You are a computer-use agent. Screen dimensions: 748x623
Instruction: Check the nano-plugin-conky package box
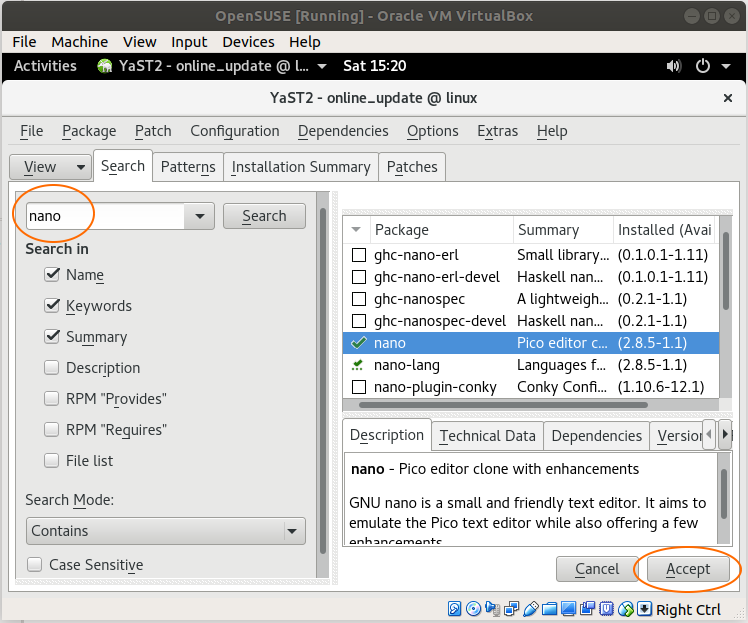point(359,387)
